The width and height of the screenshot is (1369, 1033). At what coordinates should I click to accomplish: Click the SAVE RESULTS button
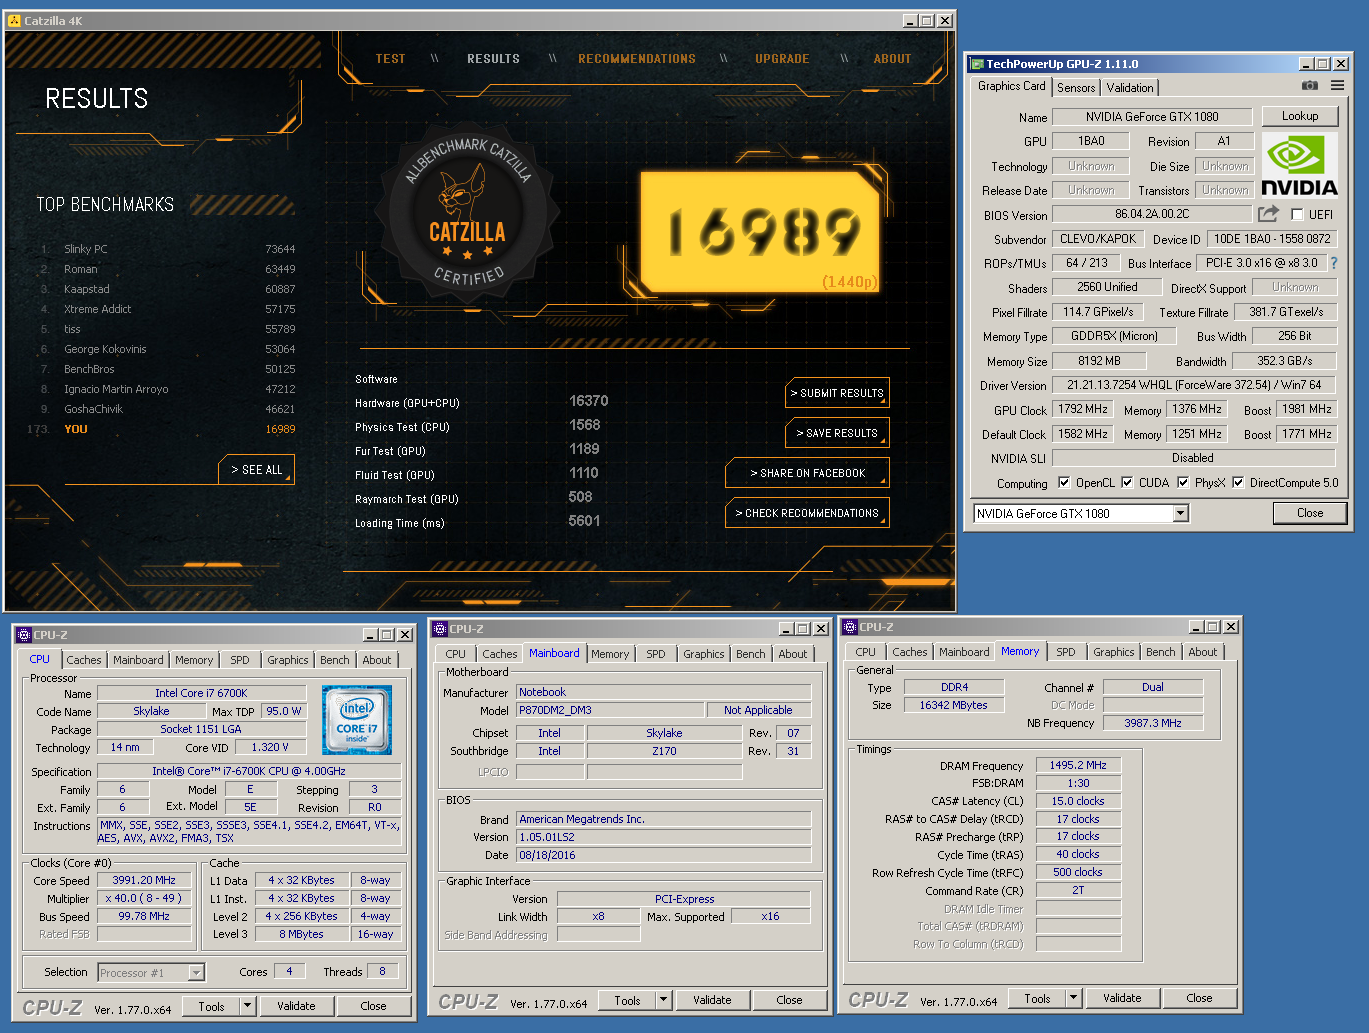[837, 433]
